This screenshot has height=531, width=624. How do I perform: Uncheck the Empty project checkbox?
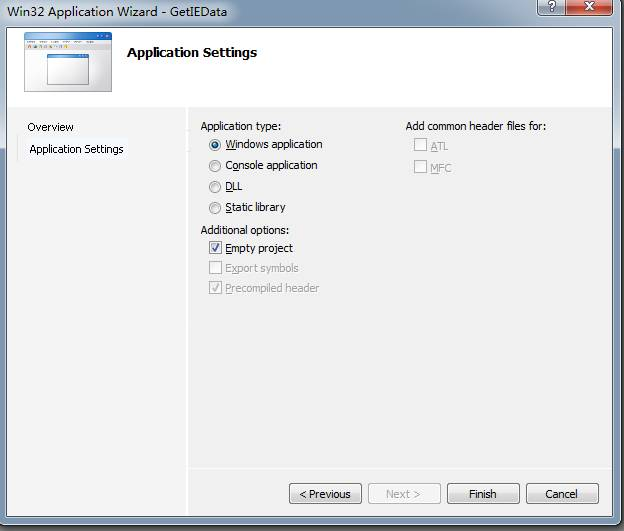[x=215, y=248]
